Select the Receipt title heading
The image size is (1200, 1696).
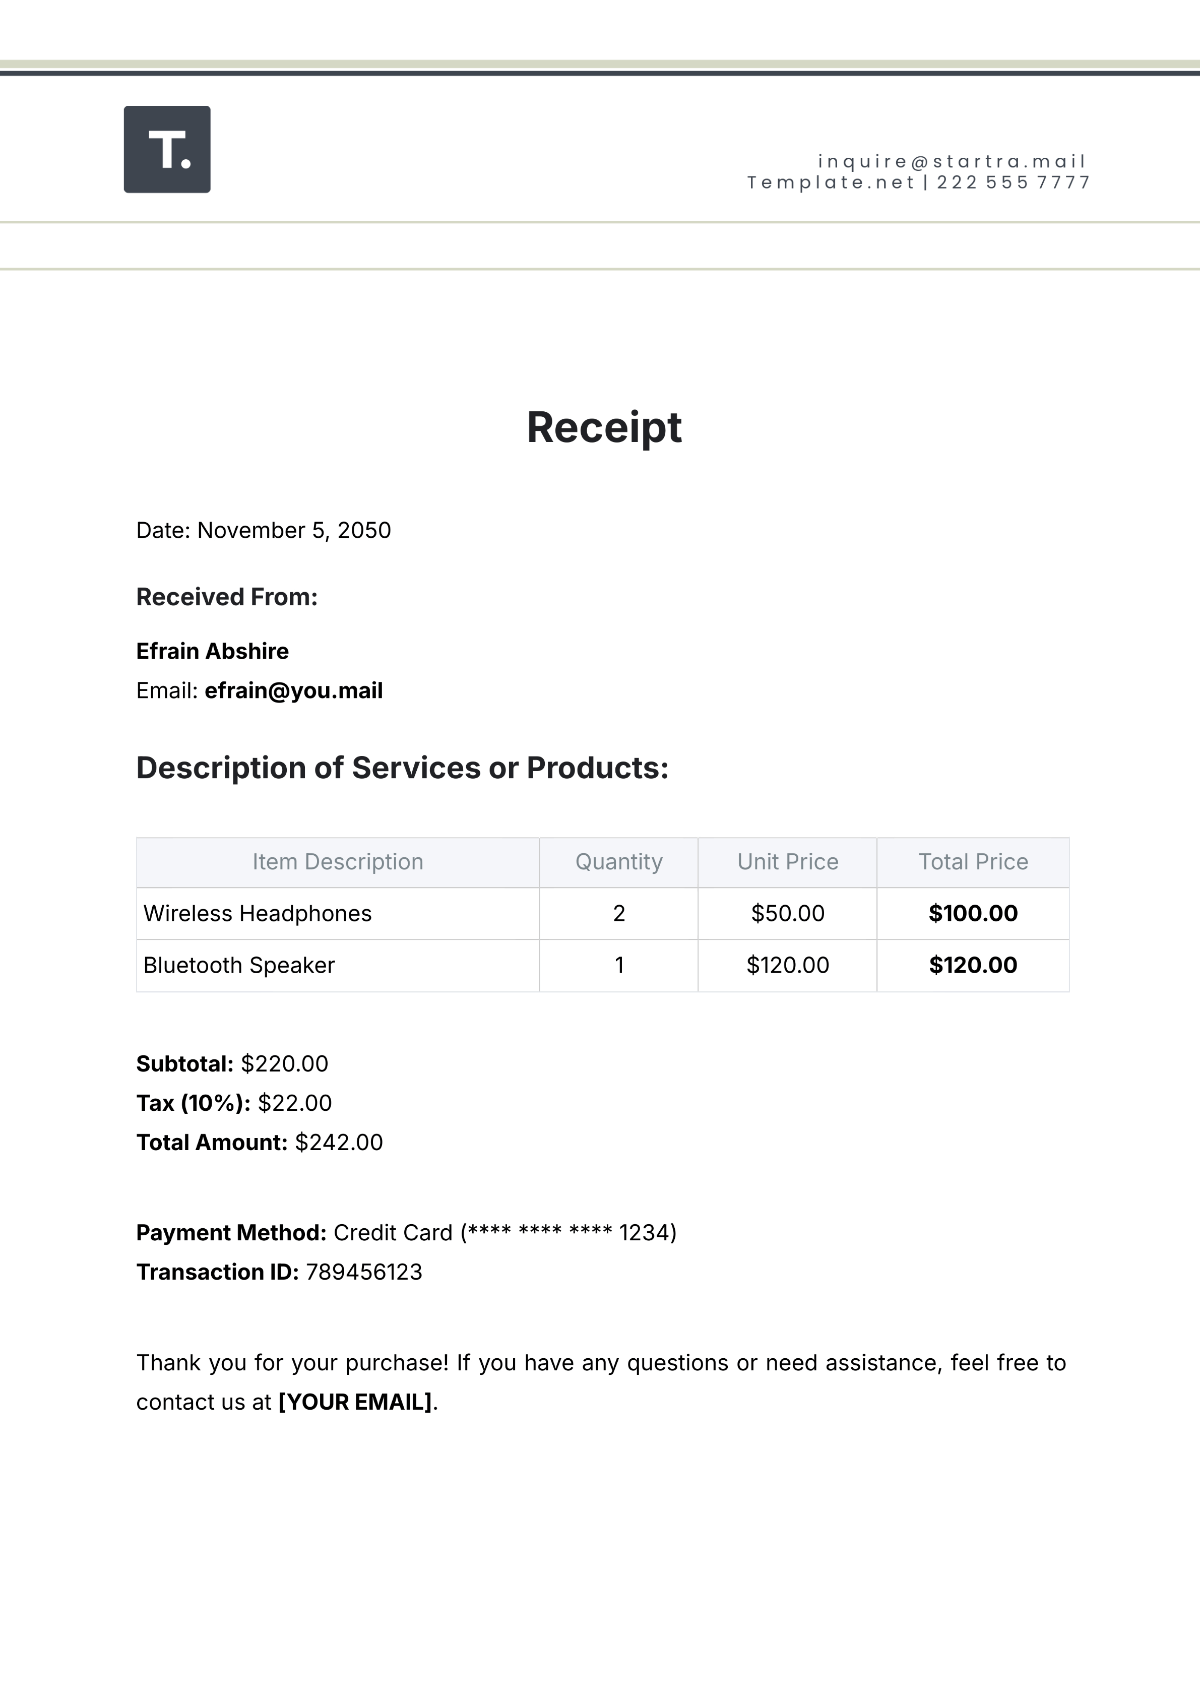[604, 427]
